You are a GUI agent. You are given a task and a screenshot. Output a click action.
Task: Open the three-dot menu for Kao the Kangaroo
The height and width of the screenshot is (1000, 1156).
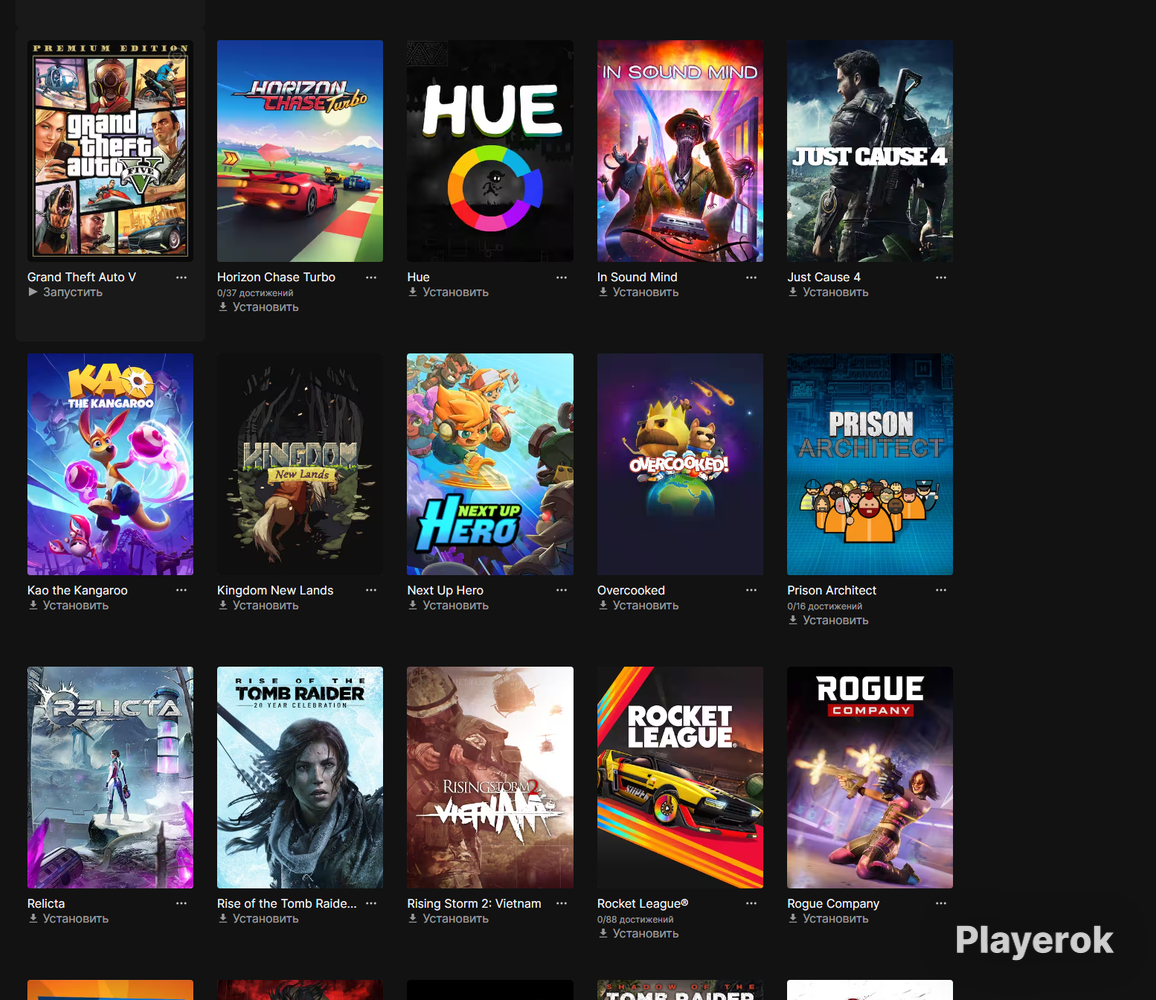click(x=181, y=591)
